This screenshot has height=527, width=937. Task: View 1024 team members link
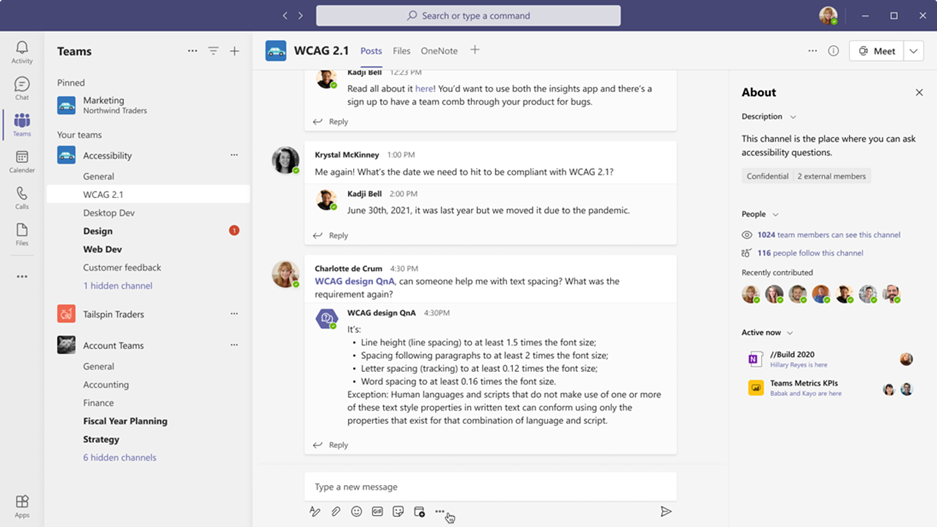click(x=829, y=235)
